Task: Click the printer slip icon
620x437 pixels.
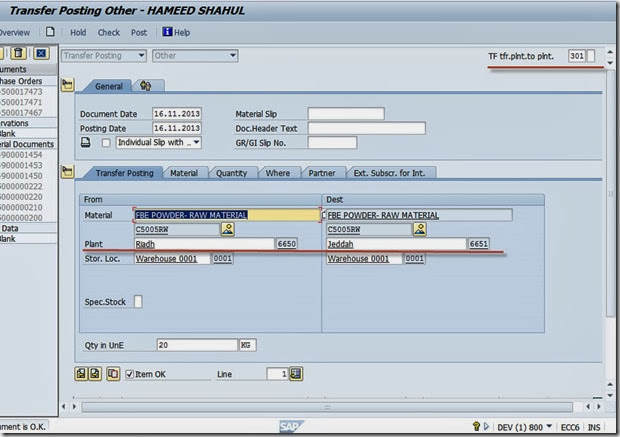Action: point(86,142)
